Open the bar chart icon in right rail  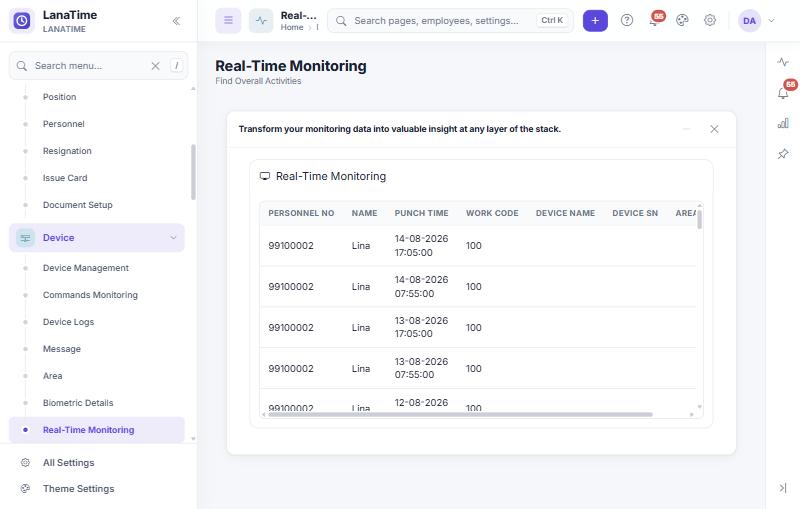pyautogui.click(x=783, y=123)
